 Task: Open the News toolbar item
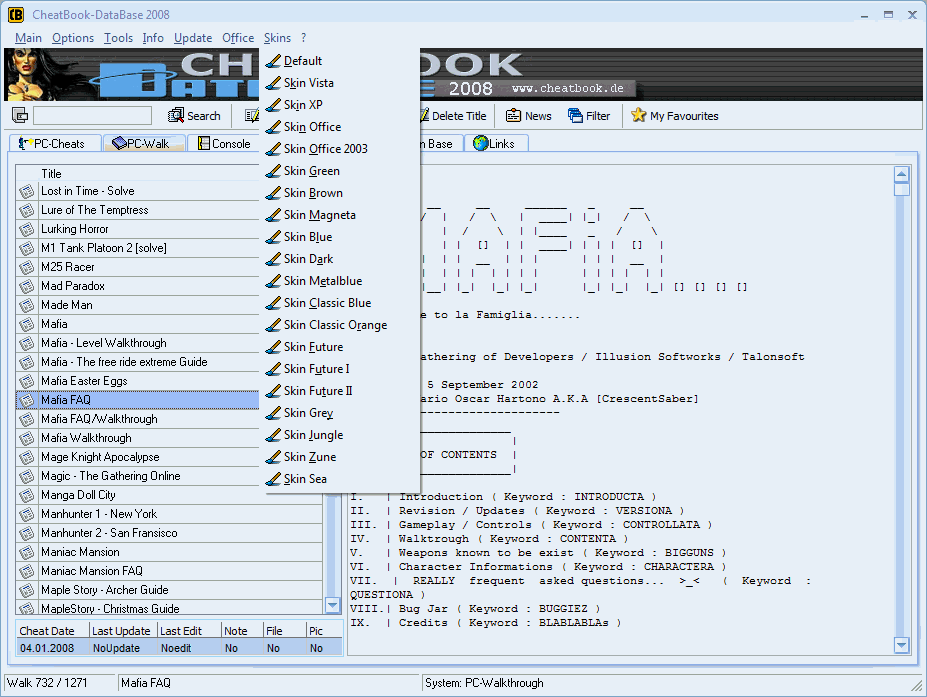click(528, 116)
